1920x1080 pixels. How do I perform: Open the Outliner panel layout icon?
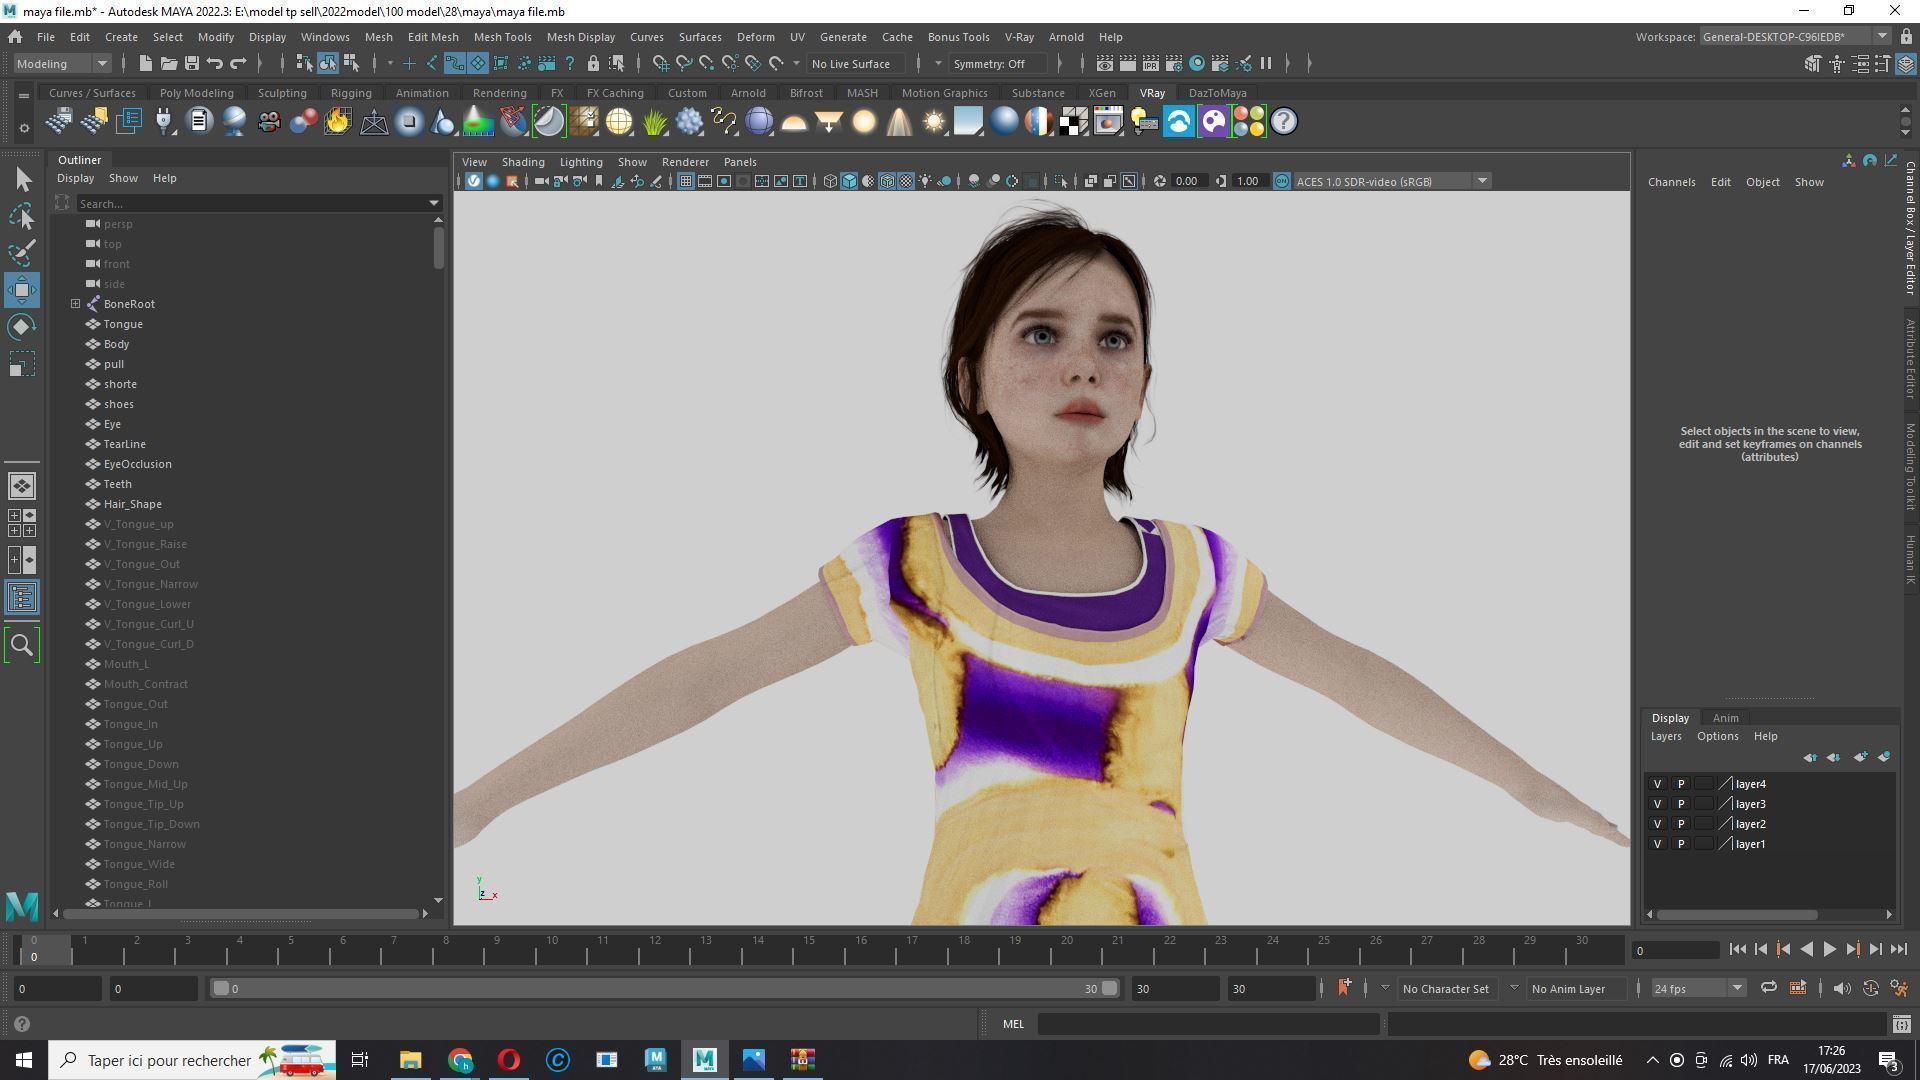[22, 598]
